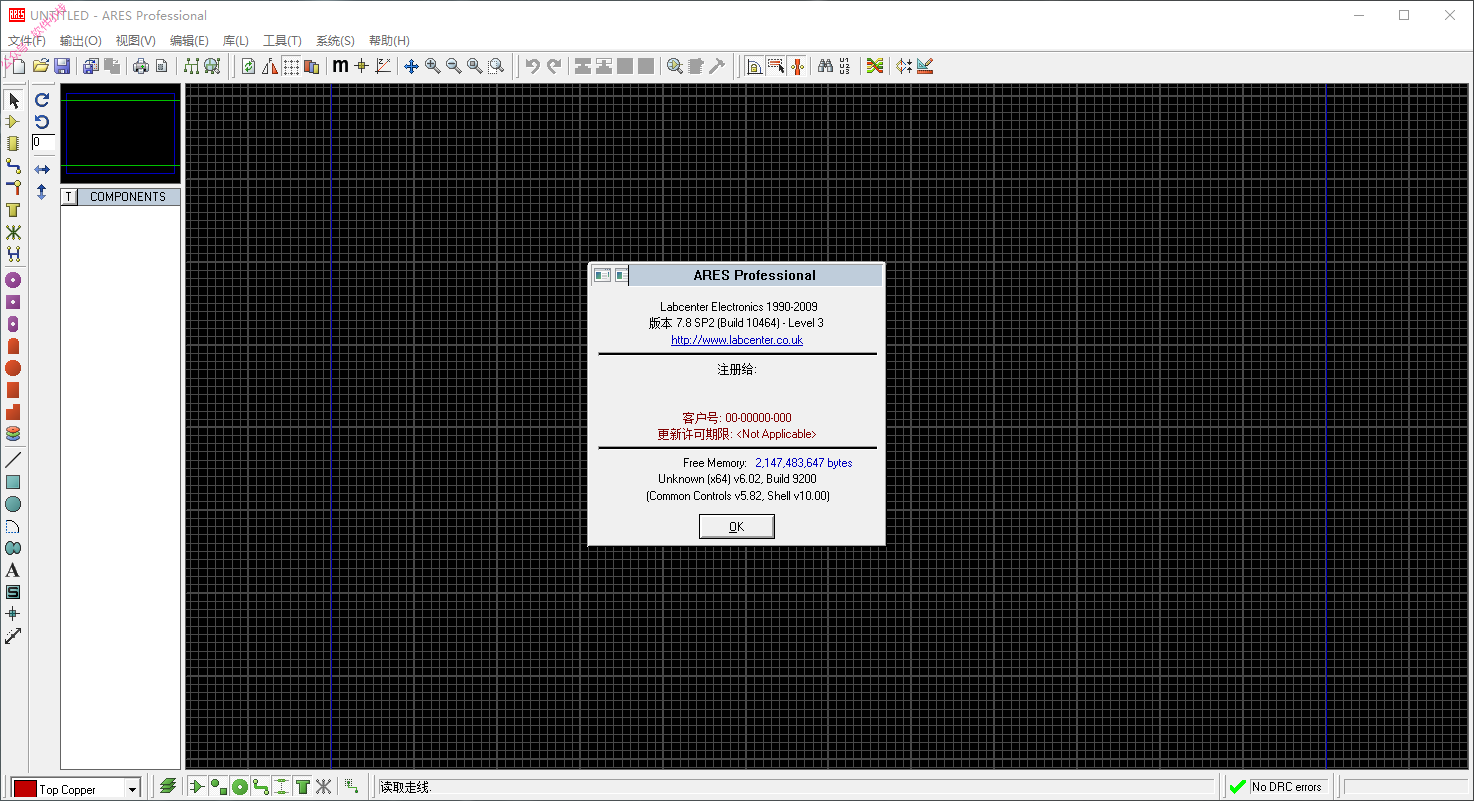Image resolution: width=1474 pixels, height=801 pixels.
Task: Select the Track placement mode
Action: pyautogui.click(x=13, y=166)
